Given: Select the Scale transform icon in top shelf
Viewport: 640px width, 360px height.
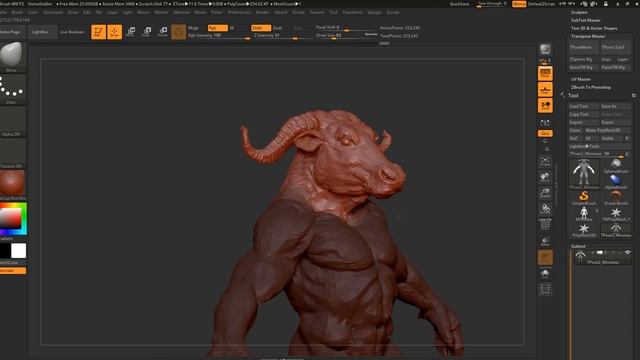Looking at the screenshot, I should click(x=147, y=32).
